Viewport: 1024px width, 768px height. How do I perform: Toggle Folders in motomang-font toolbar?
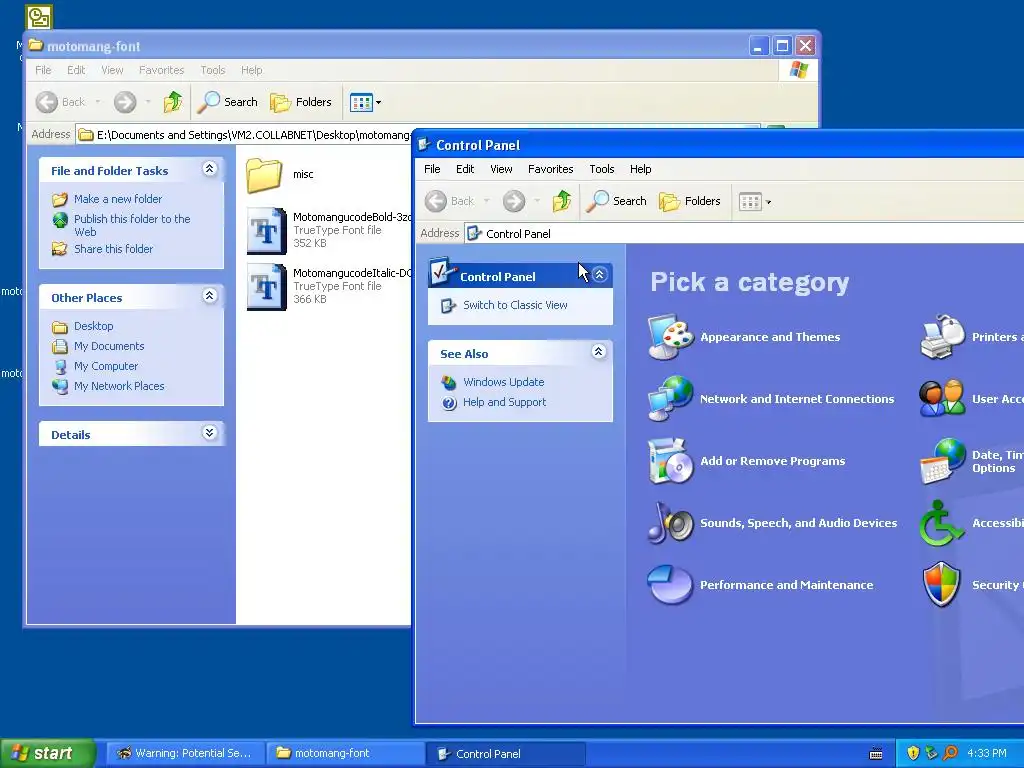(x=300, y=102)
